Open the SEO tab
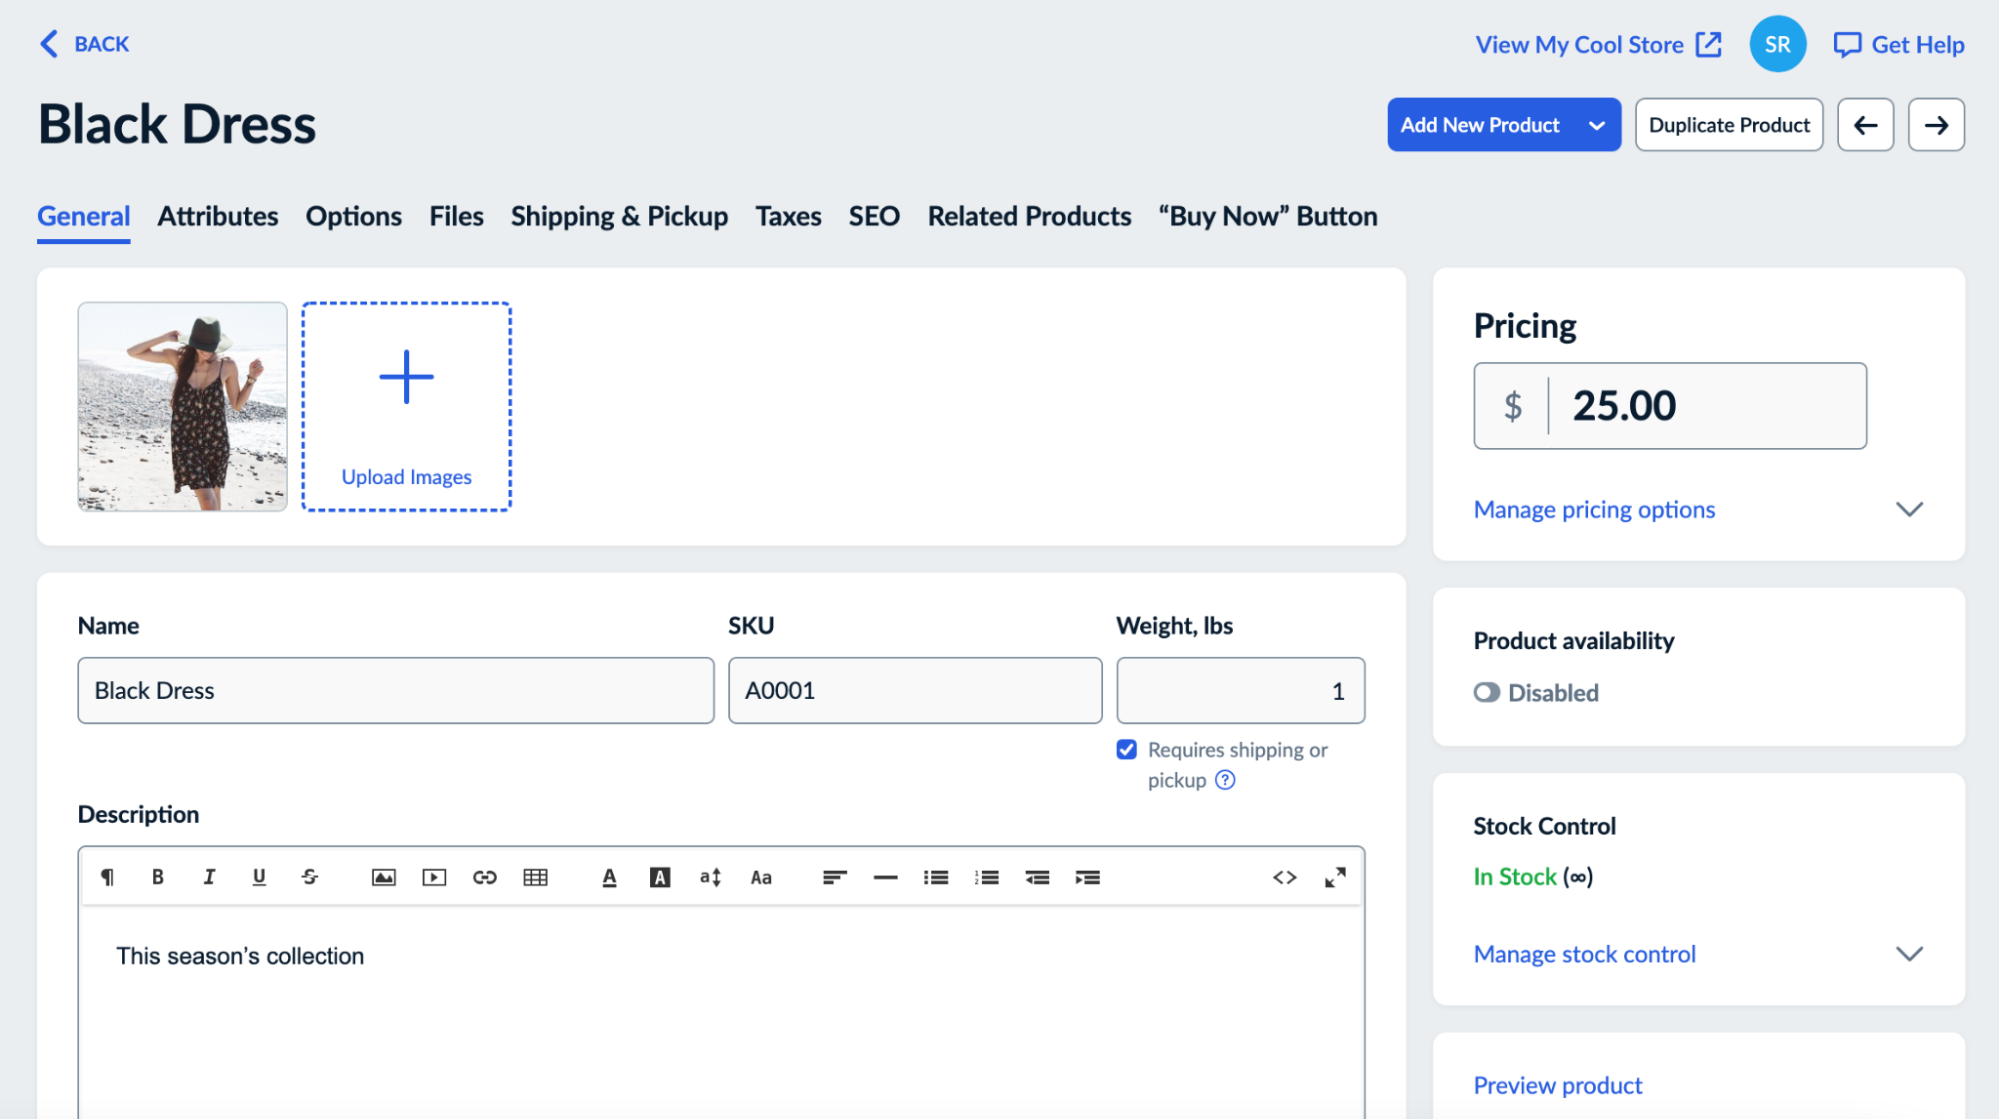 (x=873, y=216)
